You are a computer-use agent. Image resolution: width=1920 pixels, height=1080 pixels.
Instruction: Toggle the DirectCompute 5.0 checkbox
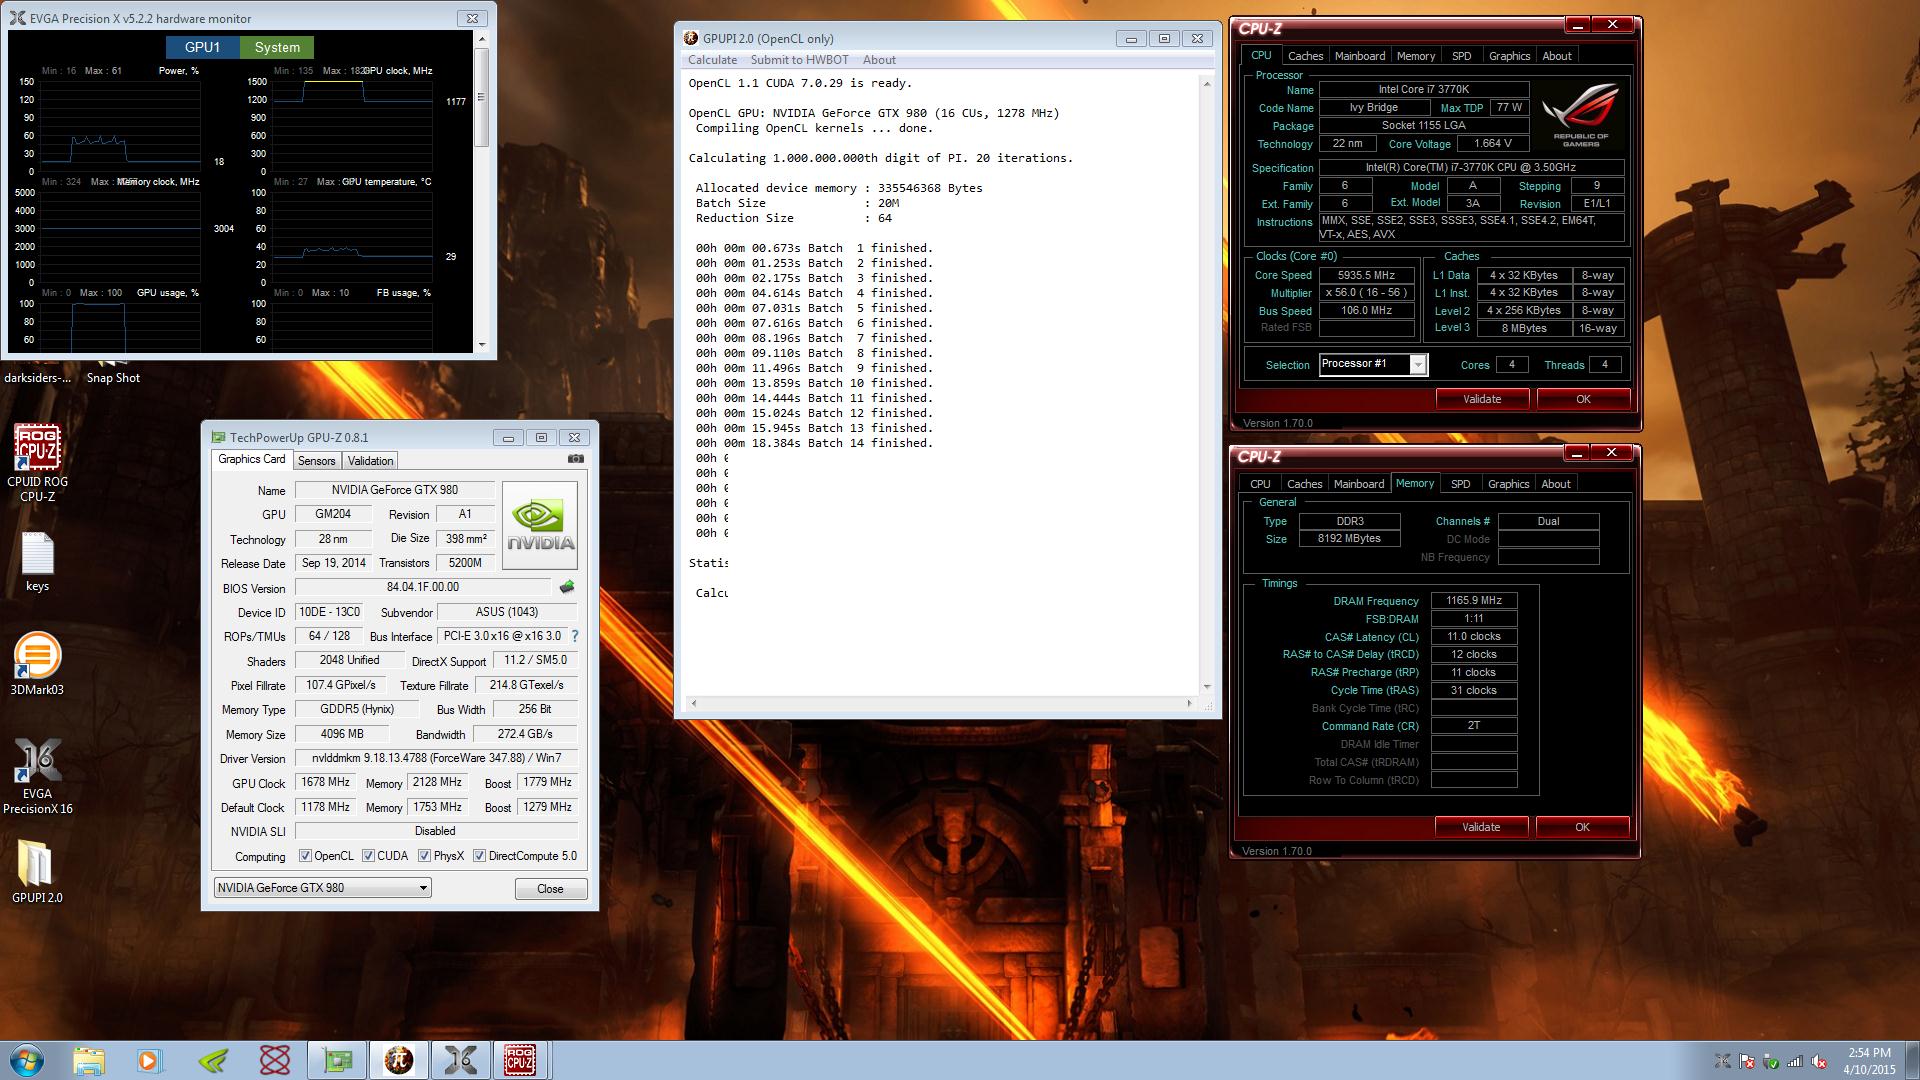tap(479, 856)
